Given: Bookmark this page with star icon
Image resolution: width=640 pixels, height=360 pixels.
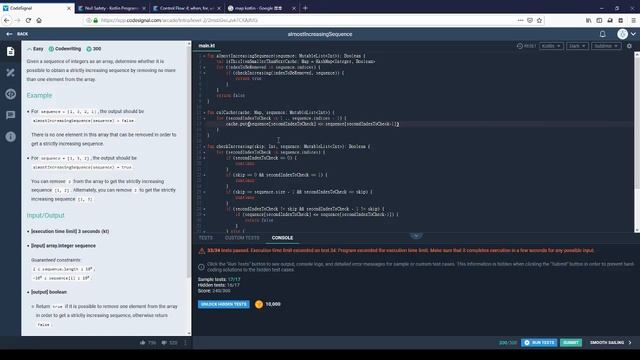Looking at the screenshot, I should [x=539, y=20].
